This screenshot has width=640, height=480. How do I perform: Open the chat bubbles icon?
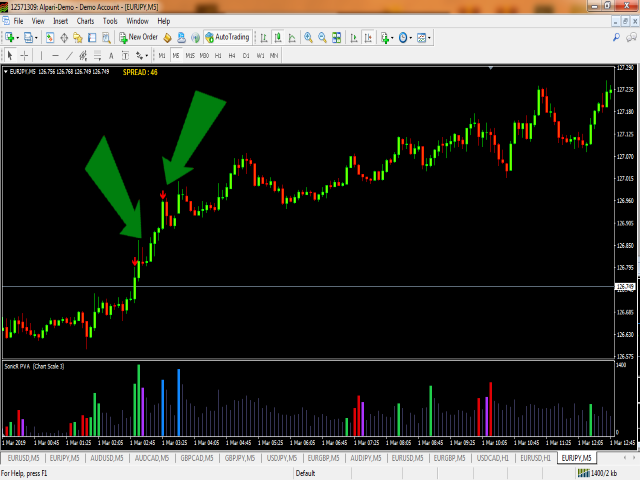[x=631, y=38]
